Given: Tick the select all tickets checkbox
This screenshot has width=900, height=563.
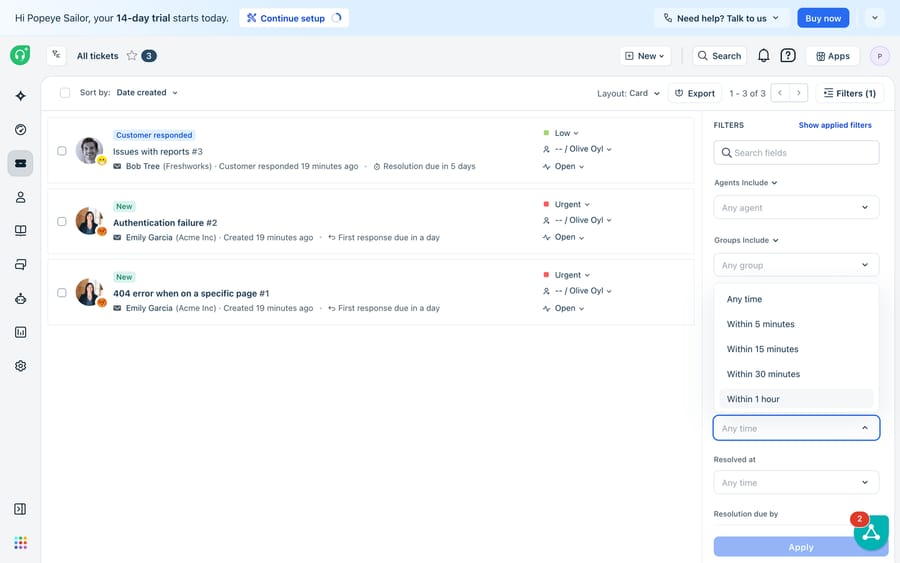Looking at the screenshot, I should [65, 93].
